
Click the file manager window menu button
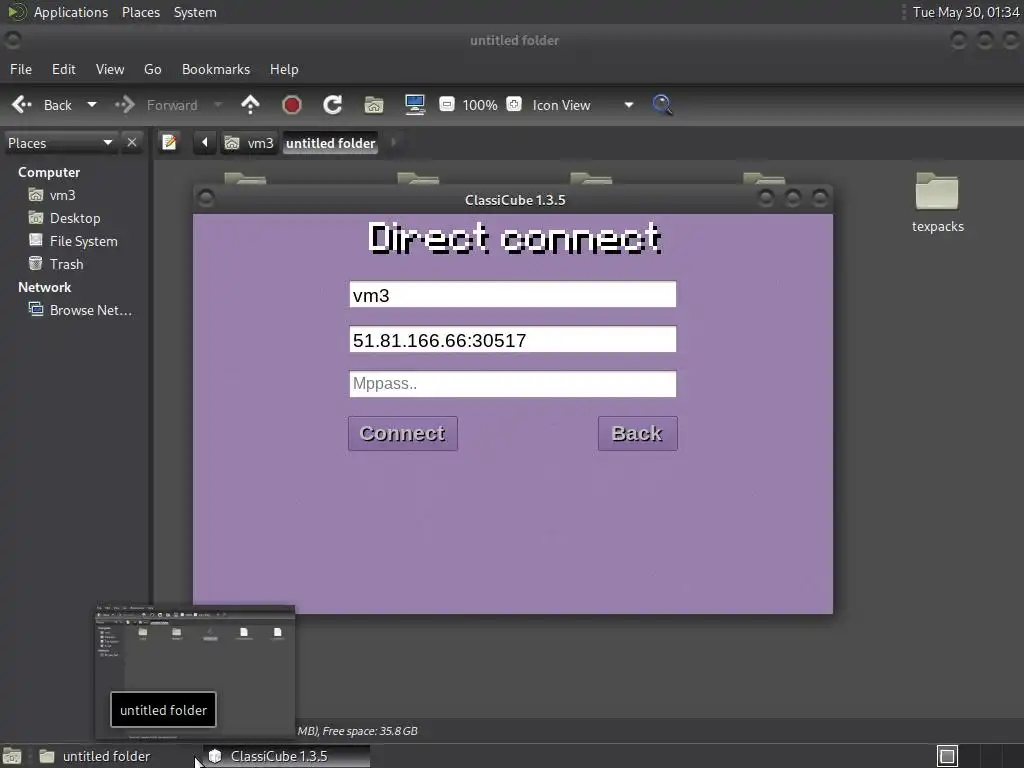tap(12, 40)
